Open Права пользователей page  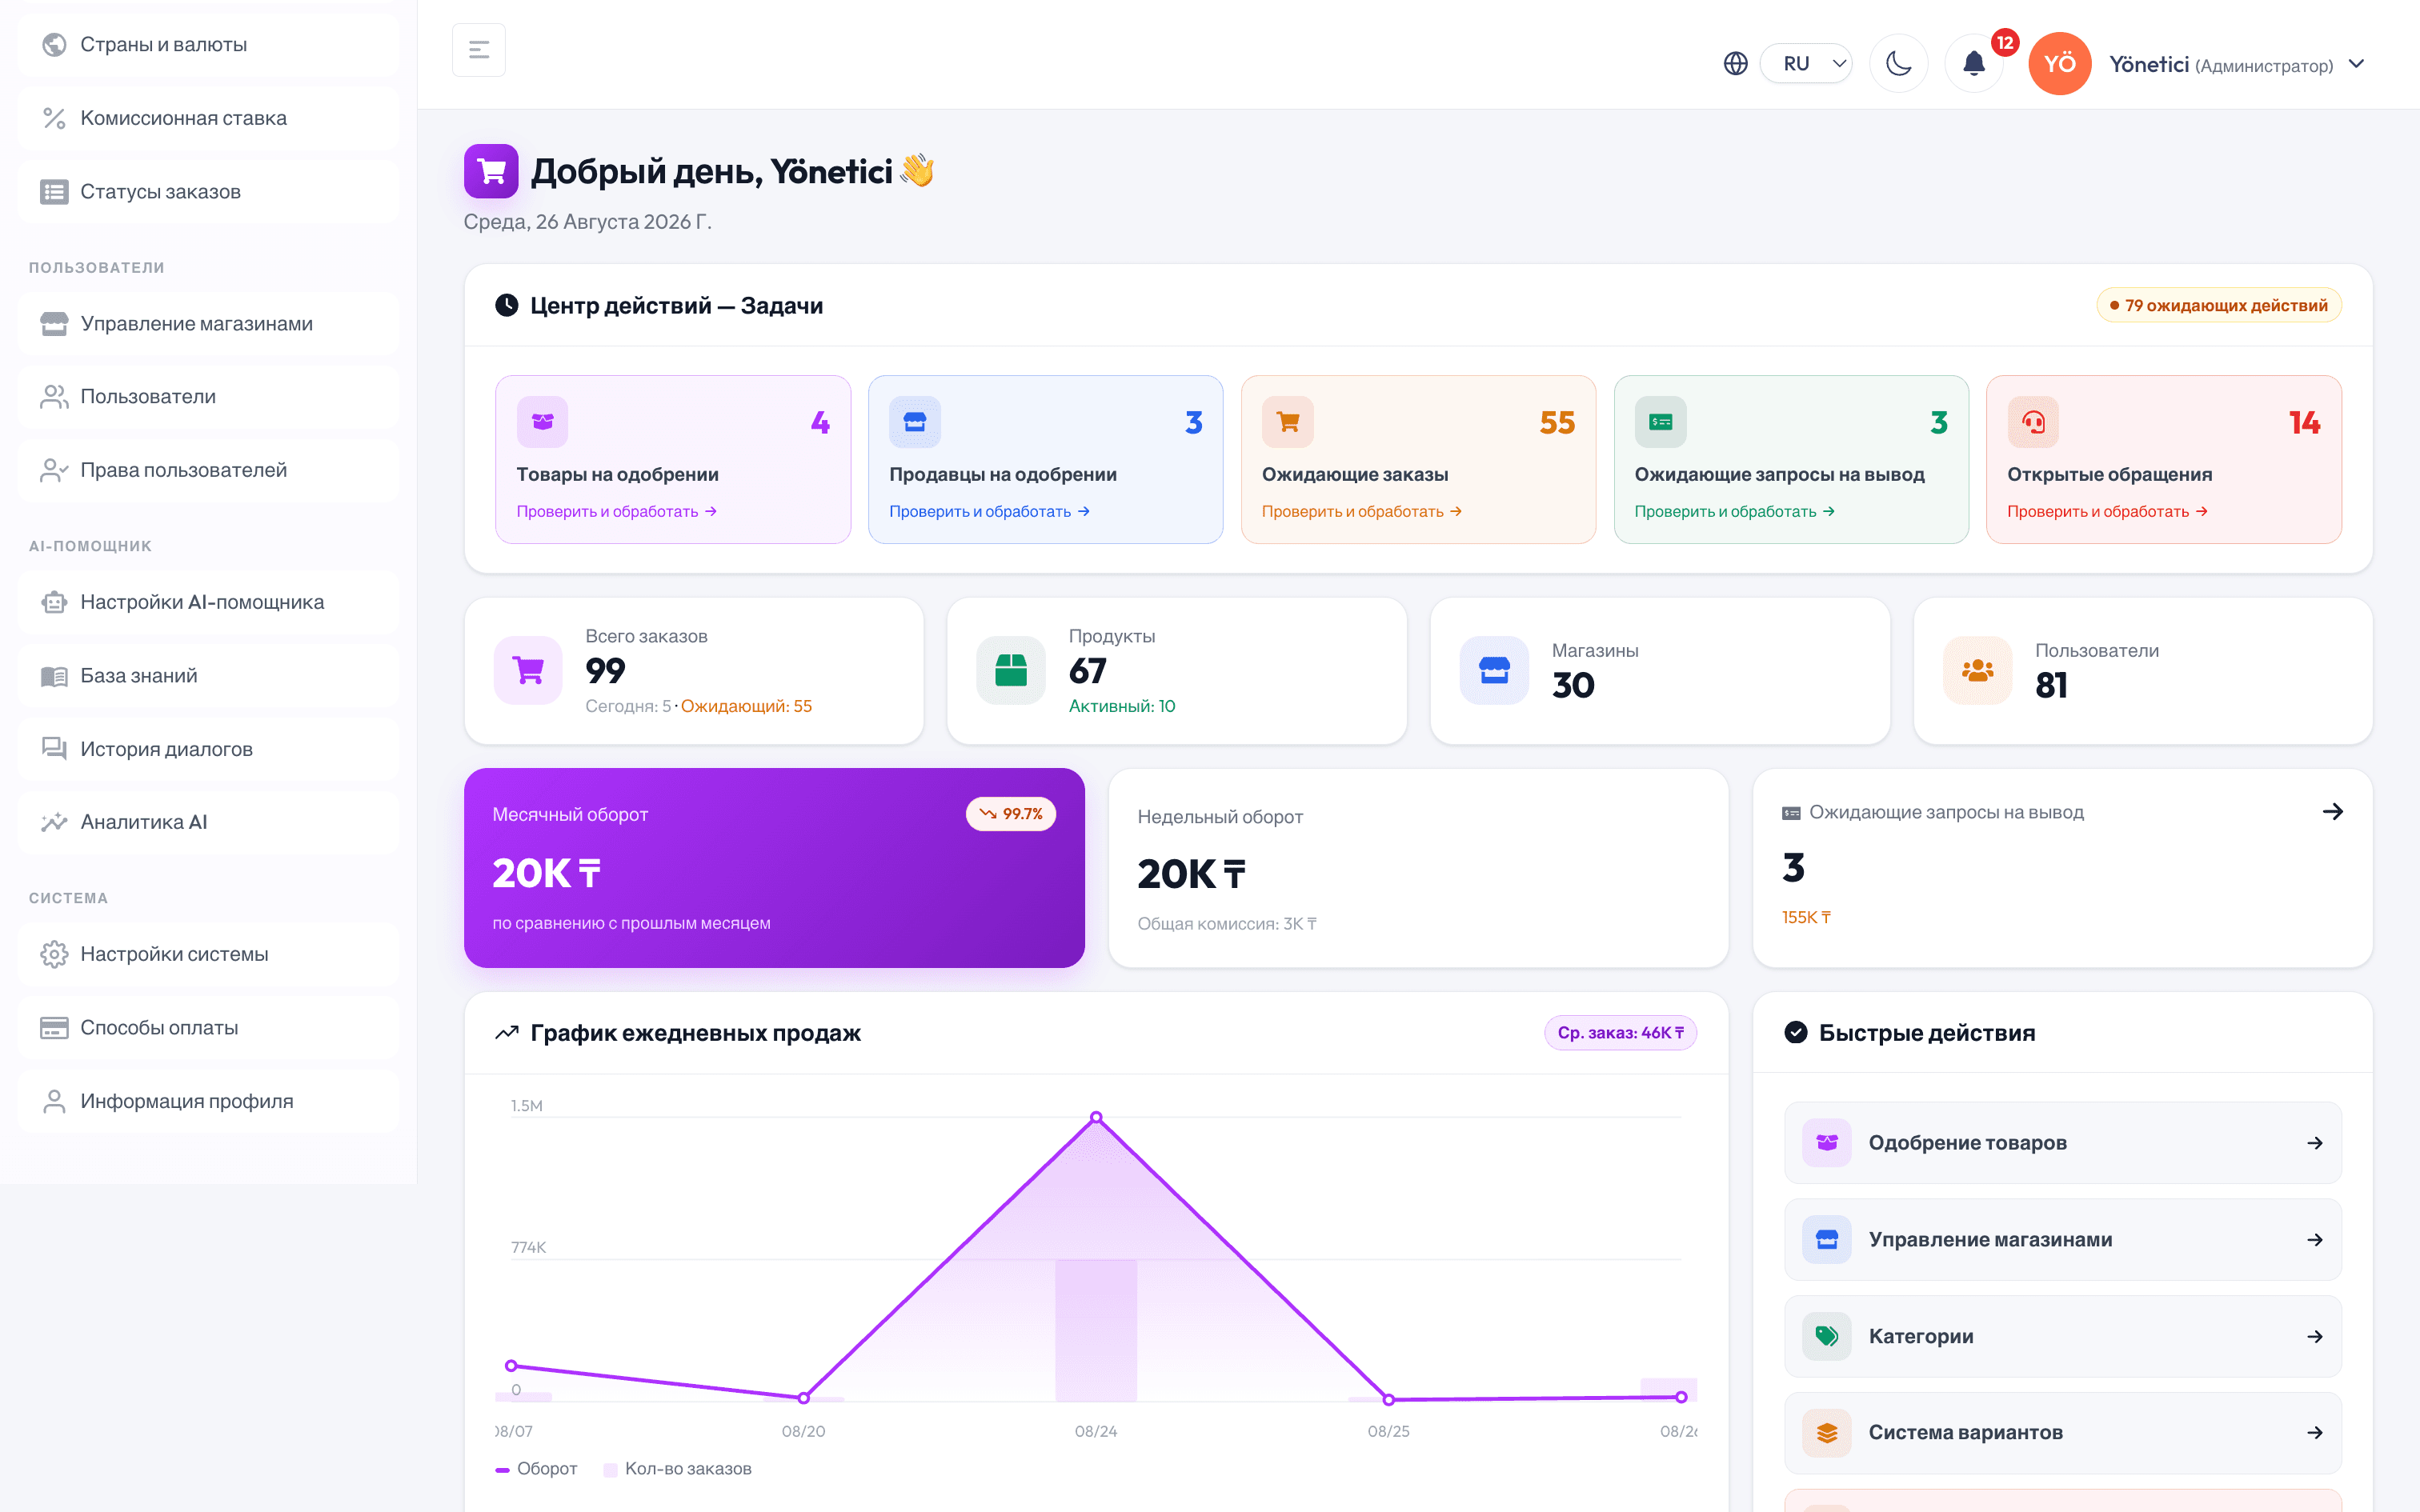click(x=208, y=470)
